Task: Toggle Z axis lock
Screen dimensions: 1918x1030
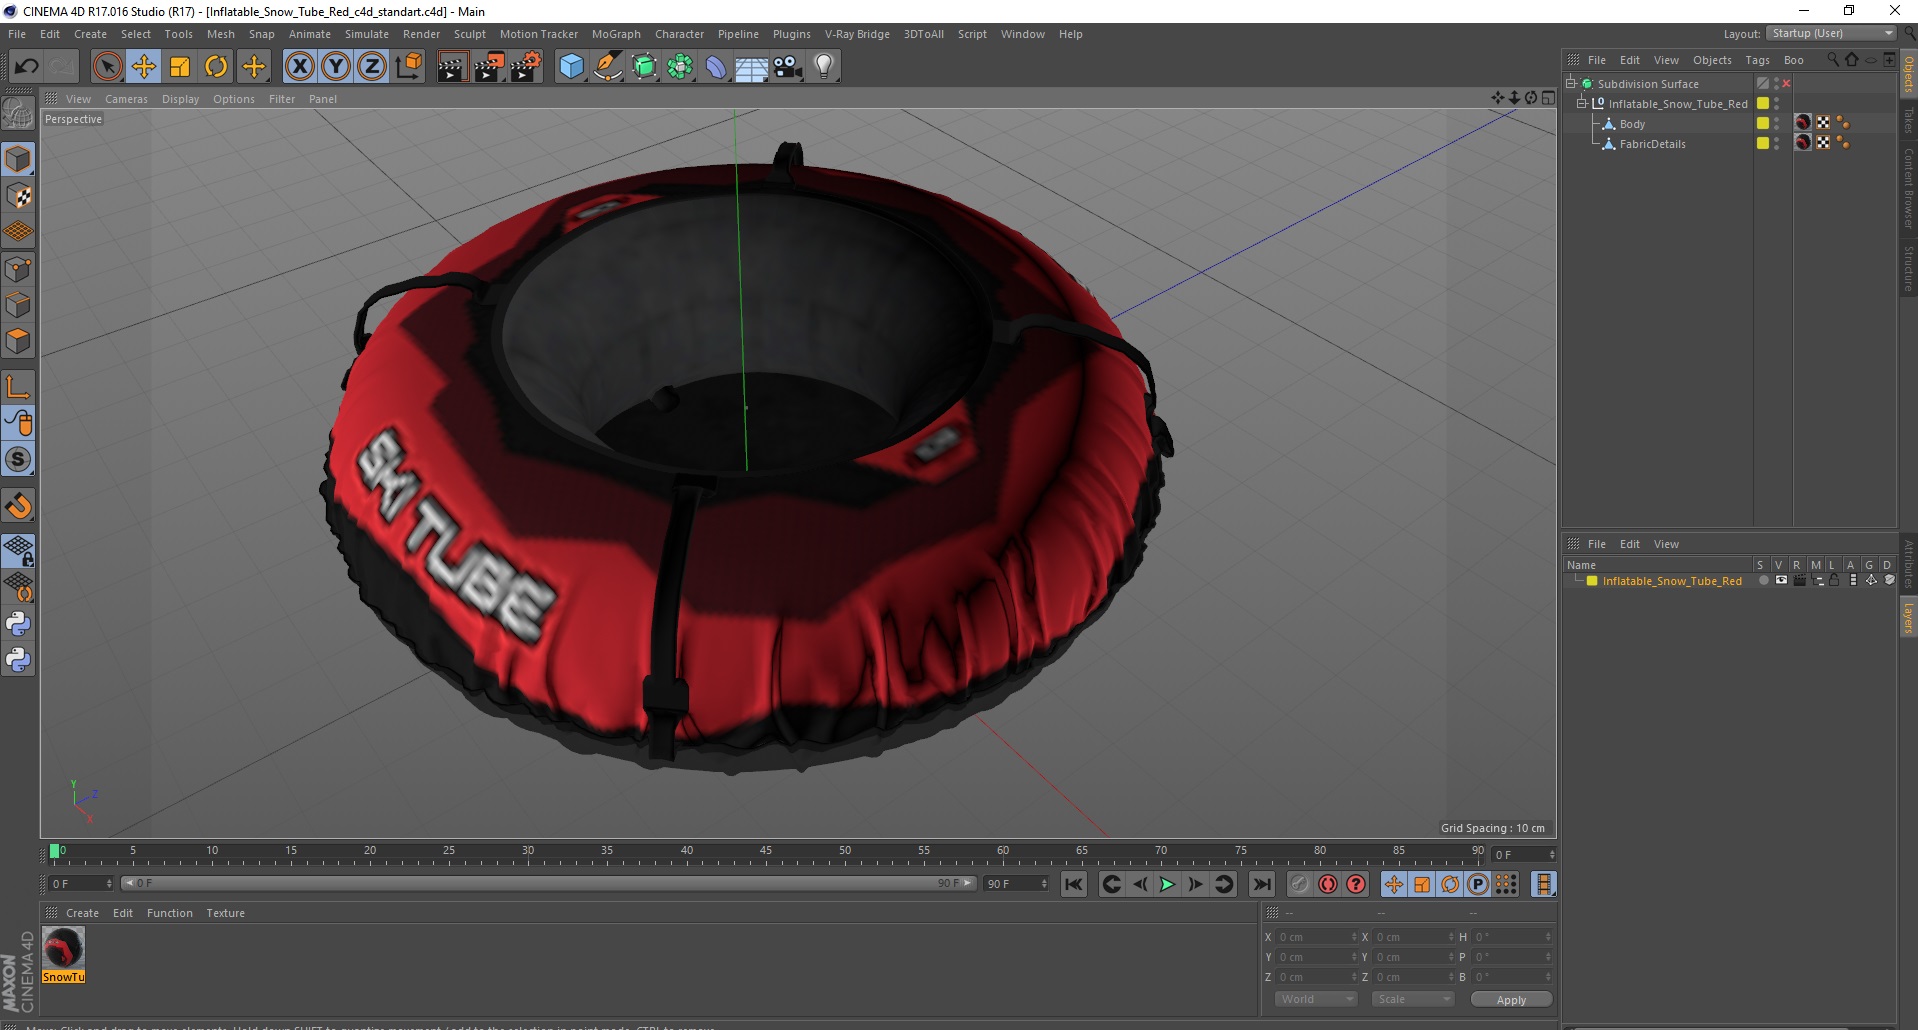Action: [x=372, y=66]
